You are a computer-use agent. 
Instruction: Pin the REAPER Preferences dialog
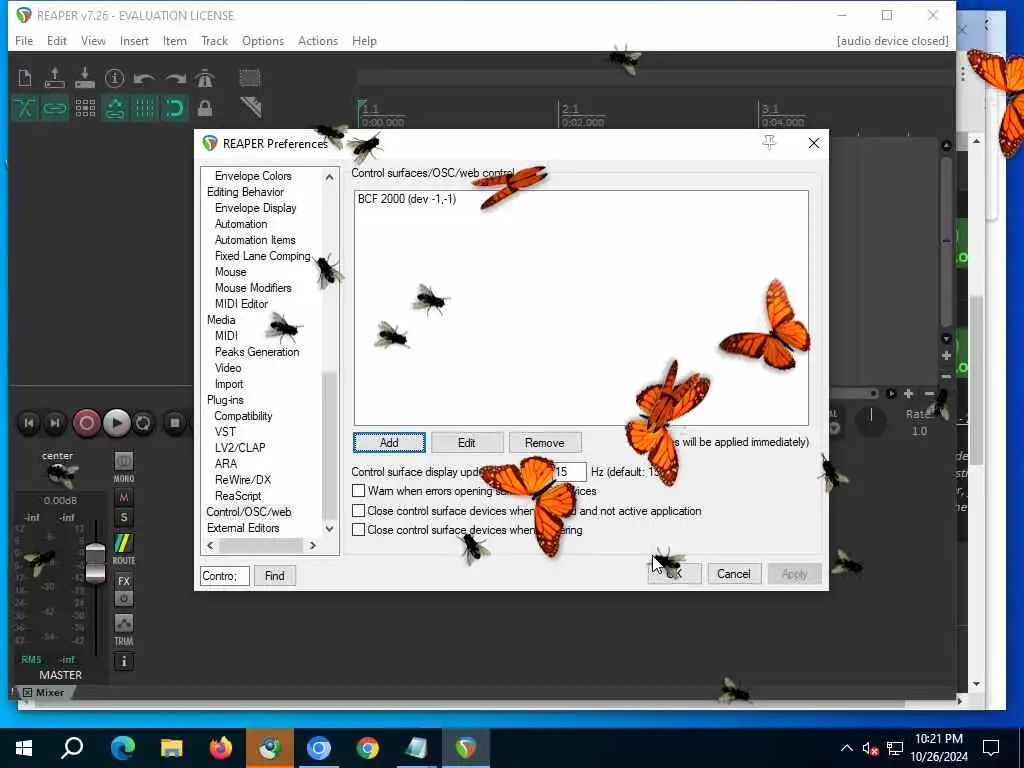point(769,143)
